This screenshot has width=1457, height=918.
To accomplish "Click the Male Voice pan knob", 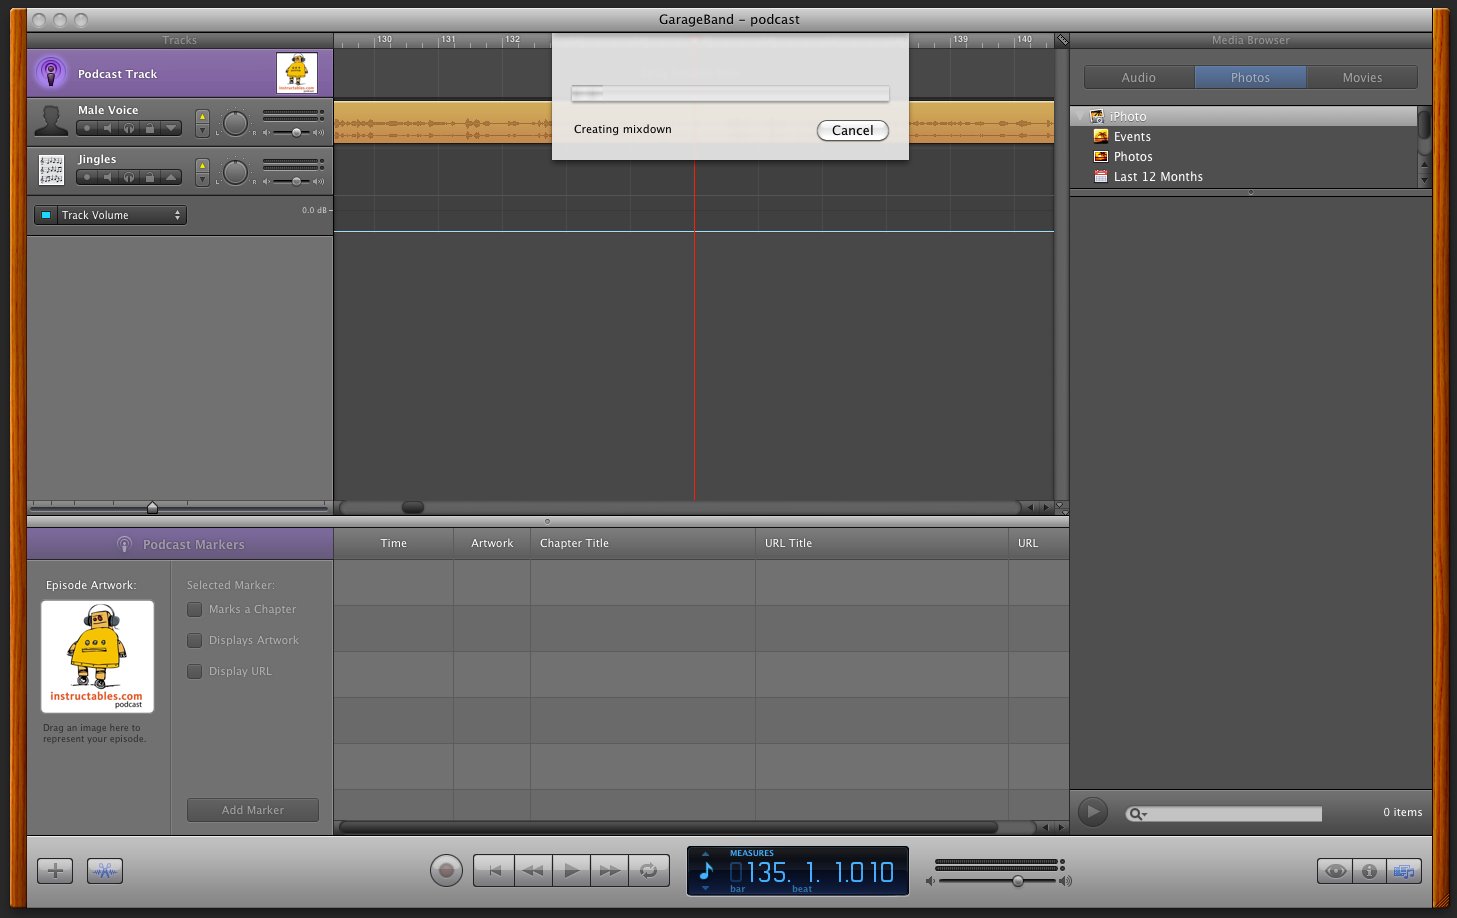I will (x=235, y=123).
